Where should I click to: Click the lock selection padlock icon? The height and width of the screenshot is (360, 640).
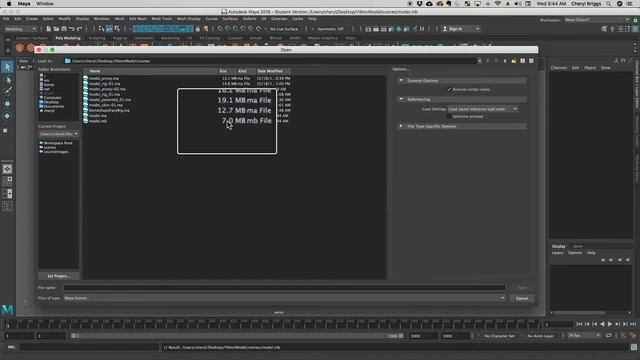pos(198,29)
